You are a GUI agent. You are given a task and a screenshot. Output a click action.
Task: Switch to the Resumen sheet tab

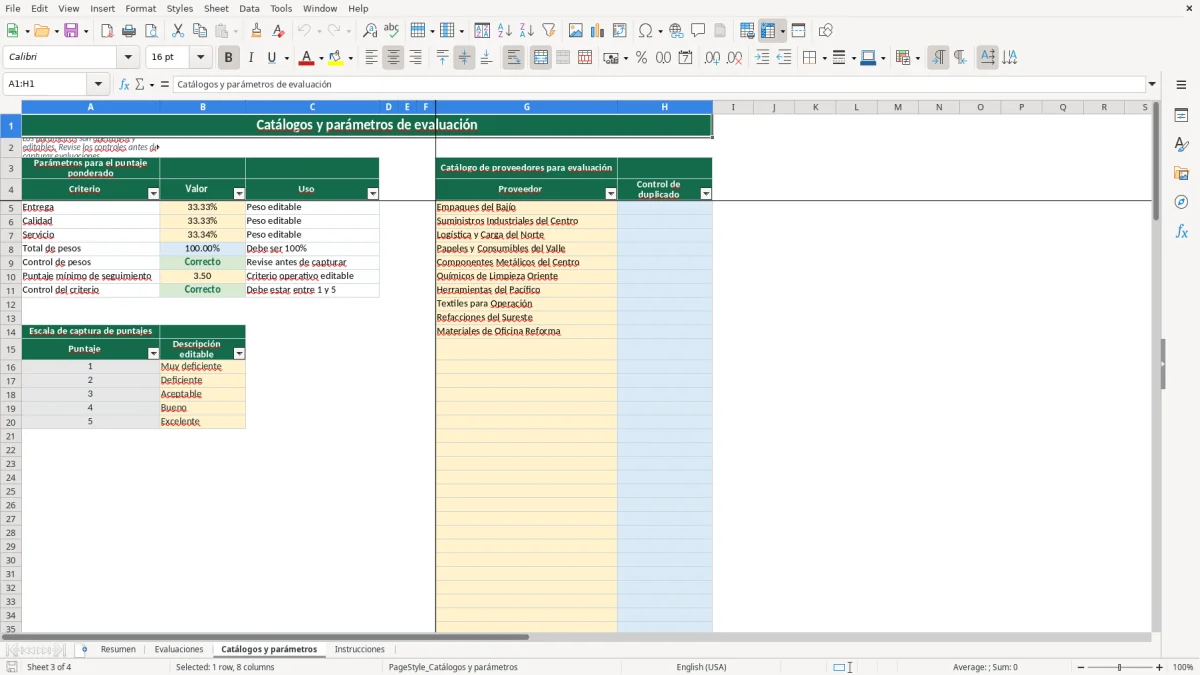tap(118, 649)
